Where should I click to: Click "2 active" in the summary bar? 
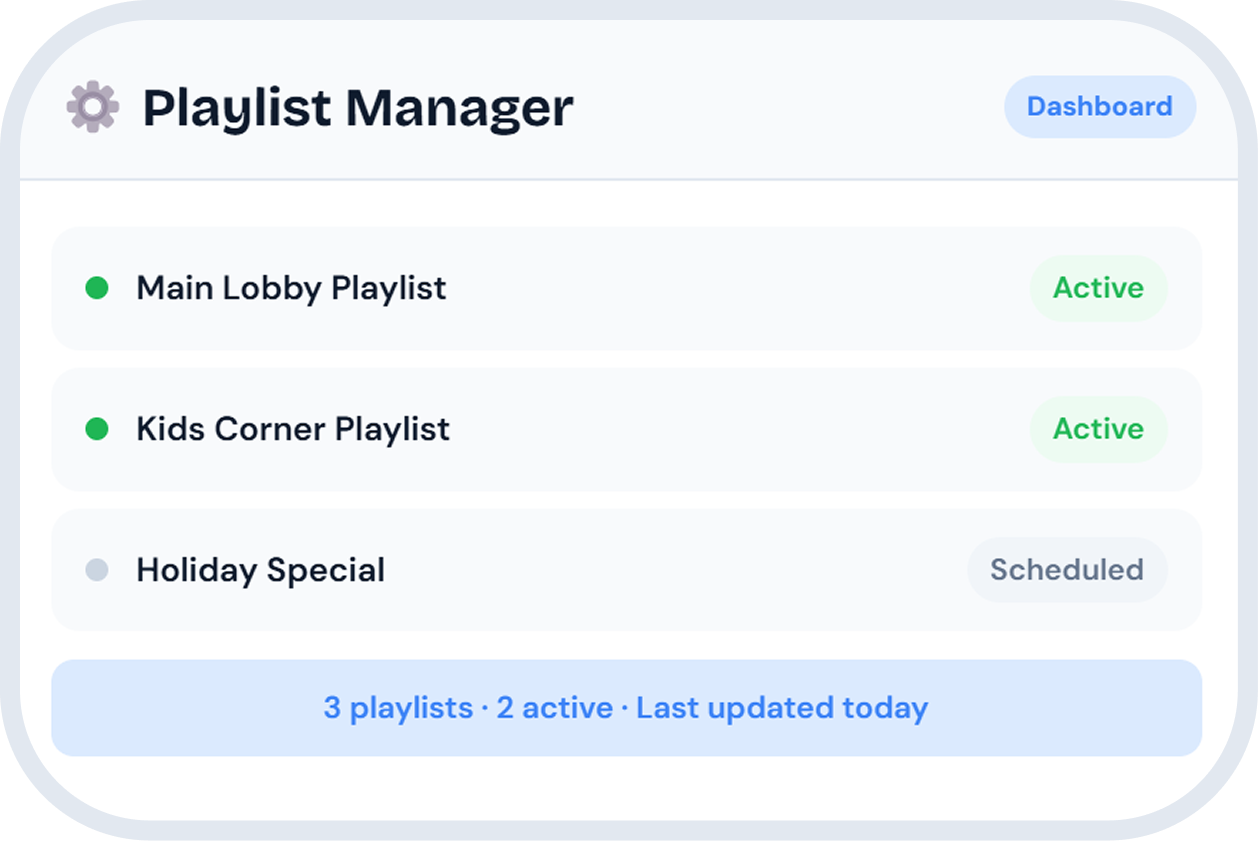pos(554,709)
